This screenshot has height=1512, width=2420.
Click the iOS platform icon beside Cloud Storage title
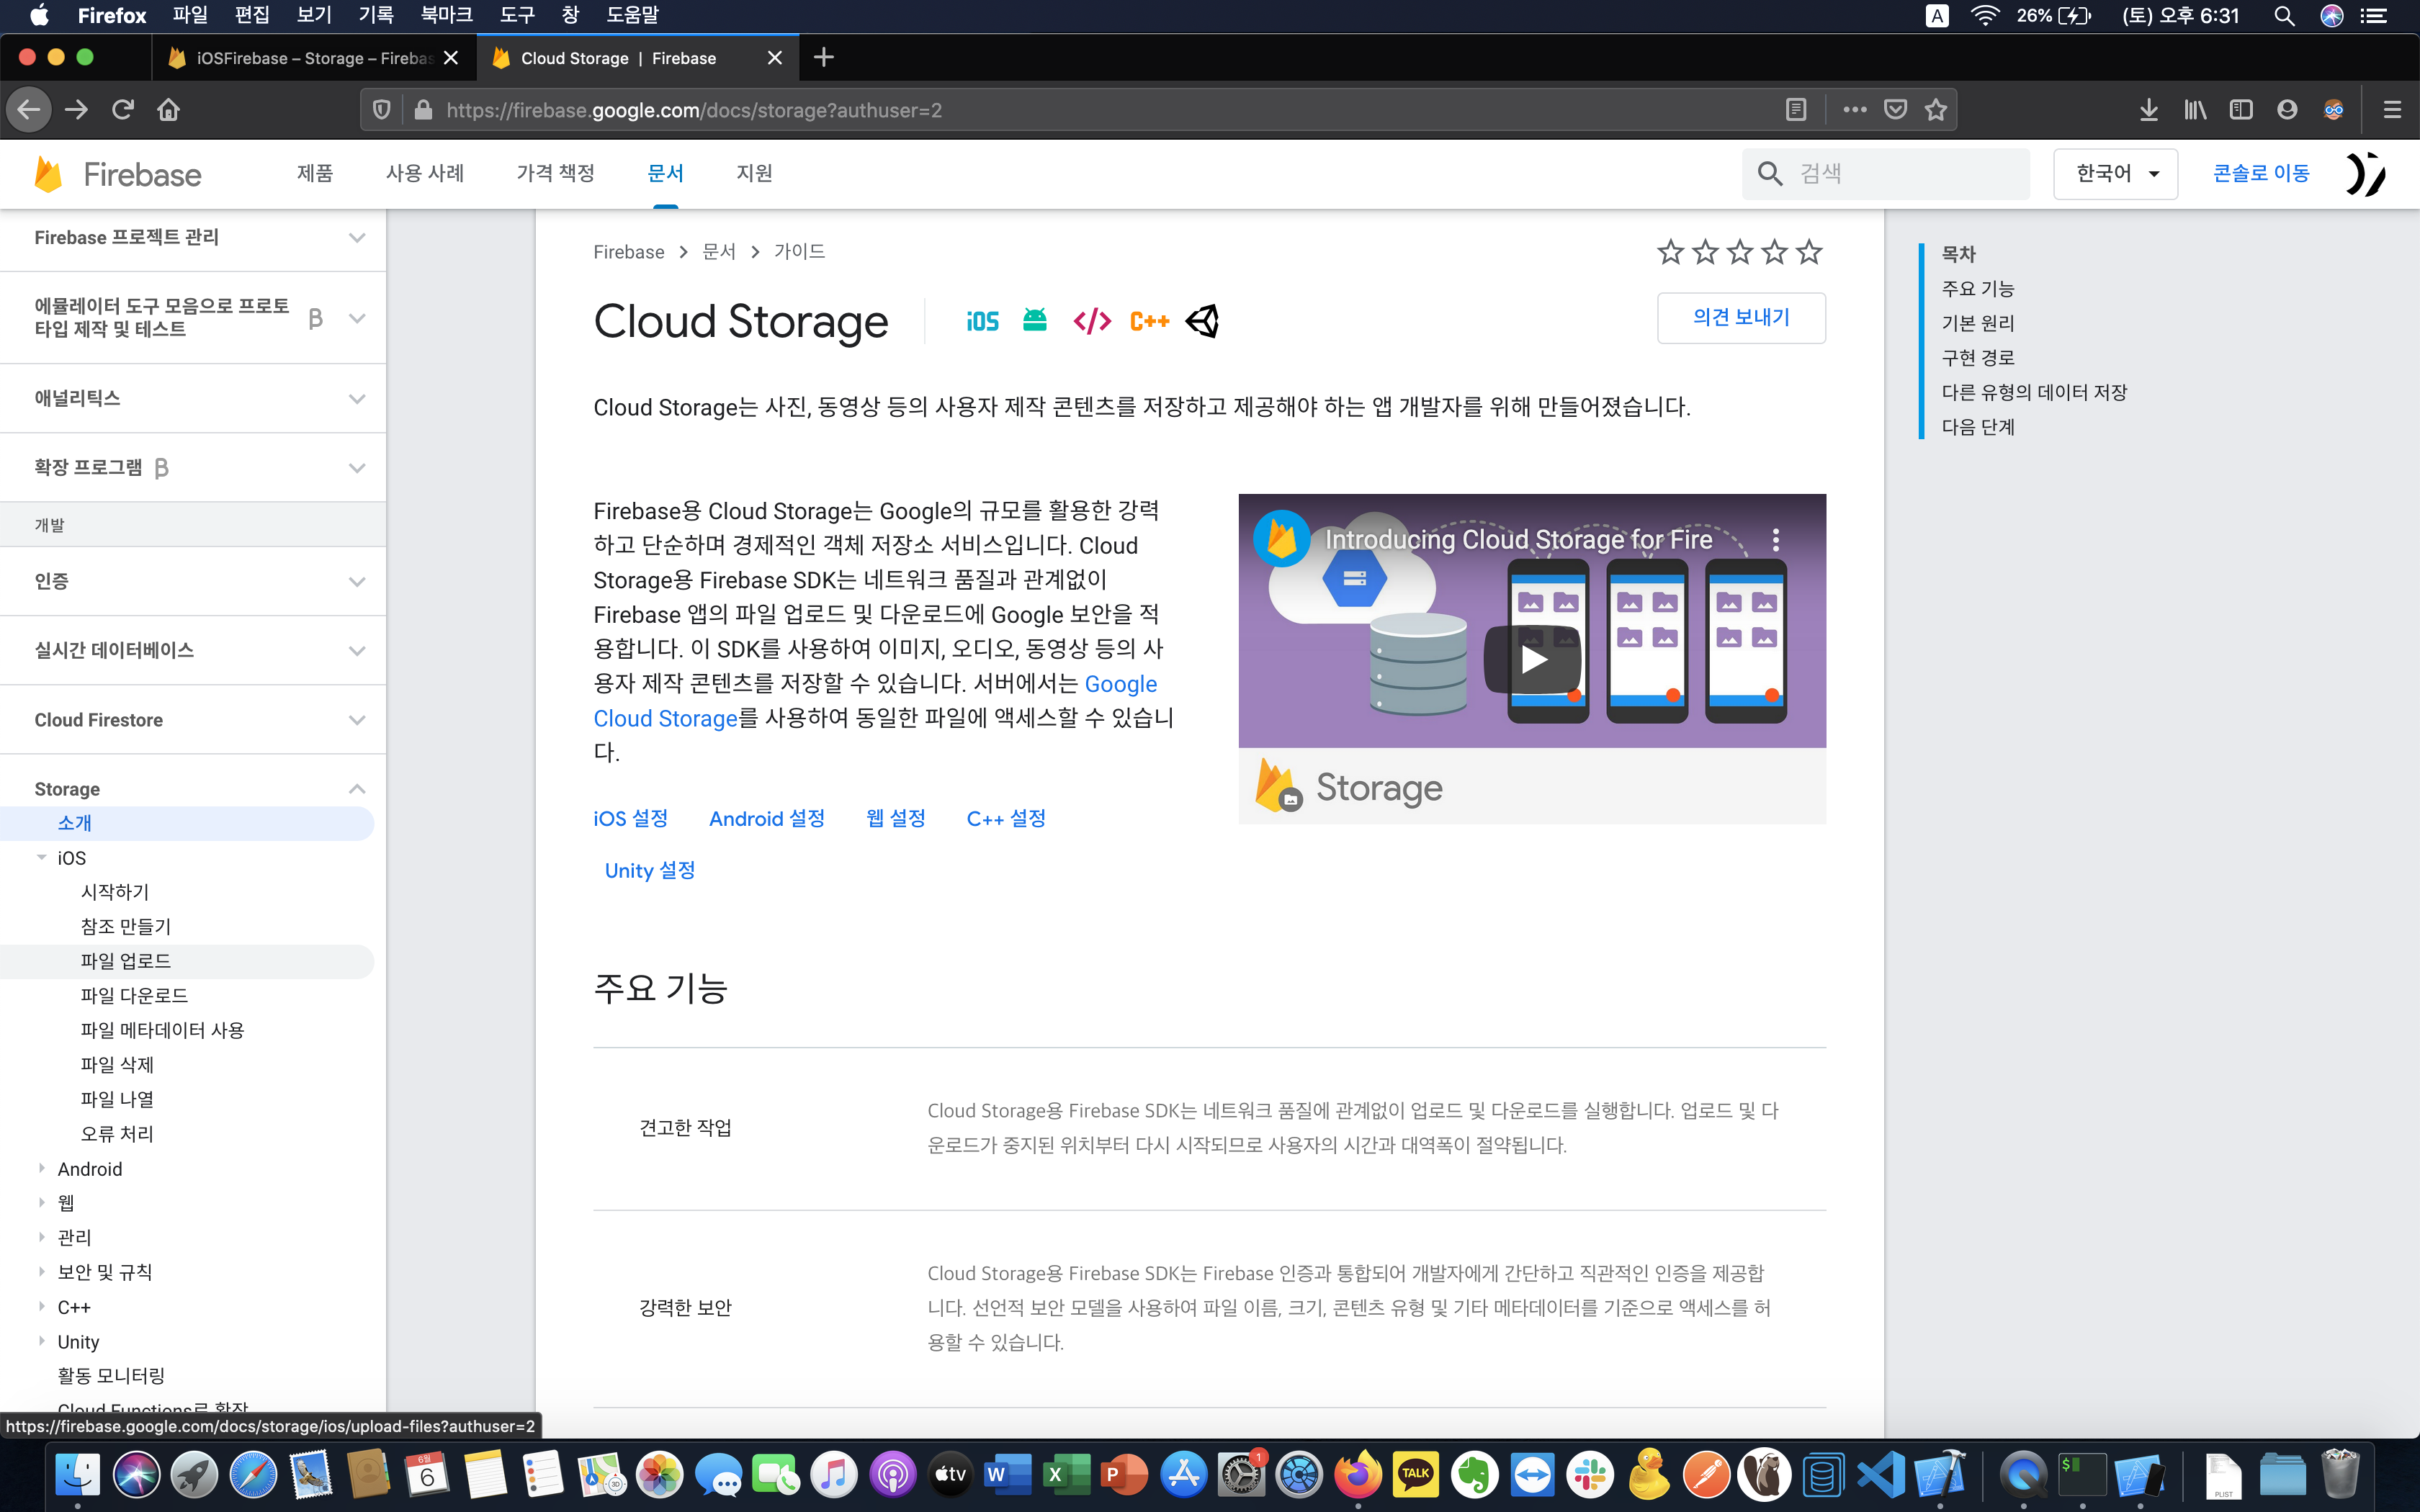pyautogui.click(x=982, y=321)
